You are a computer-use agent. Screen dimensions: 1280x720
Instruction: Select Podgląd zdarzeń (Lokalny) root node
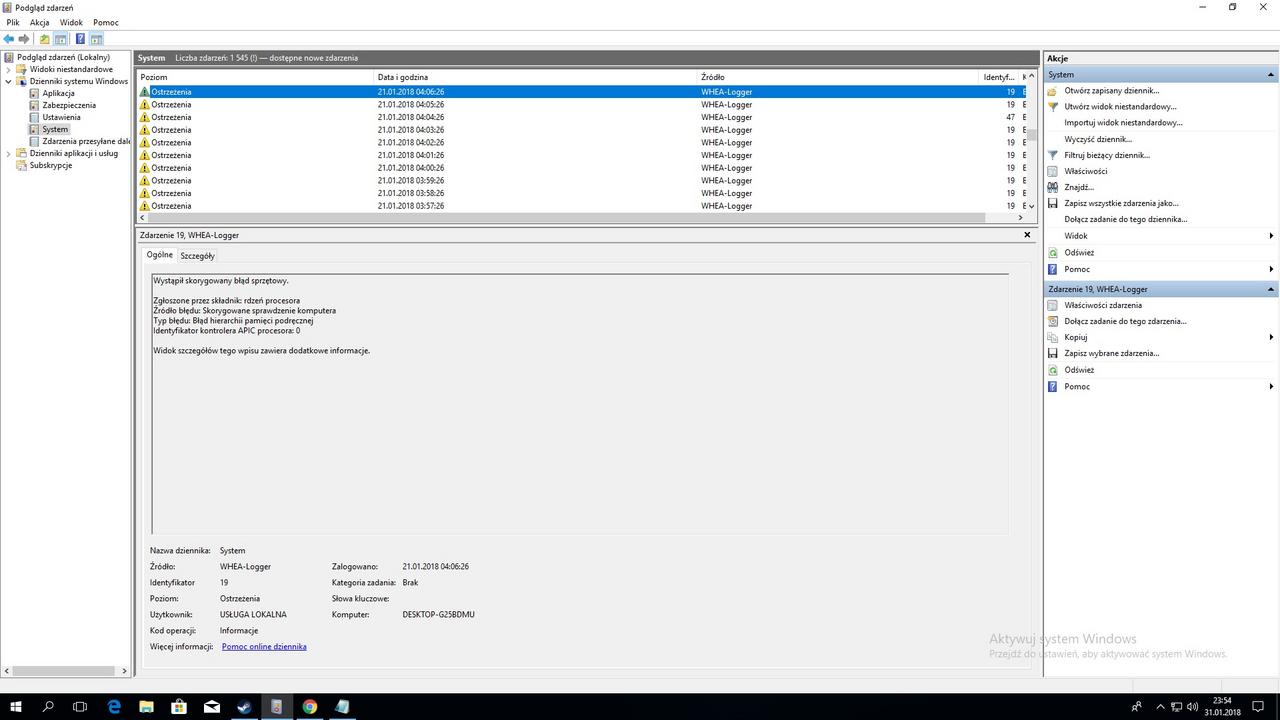[x=63, y=57]
